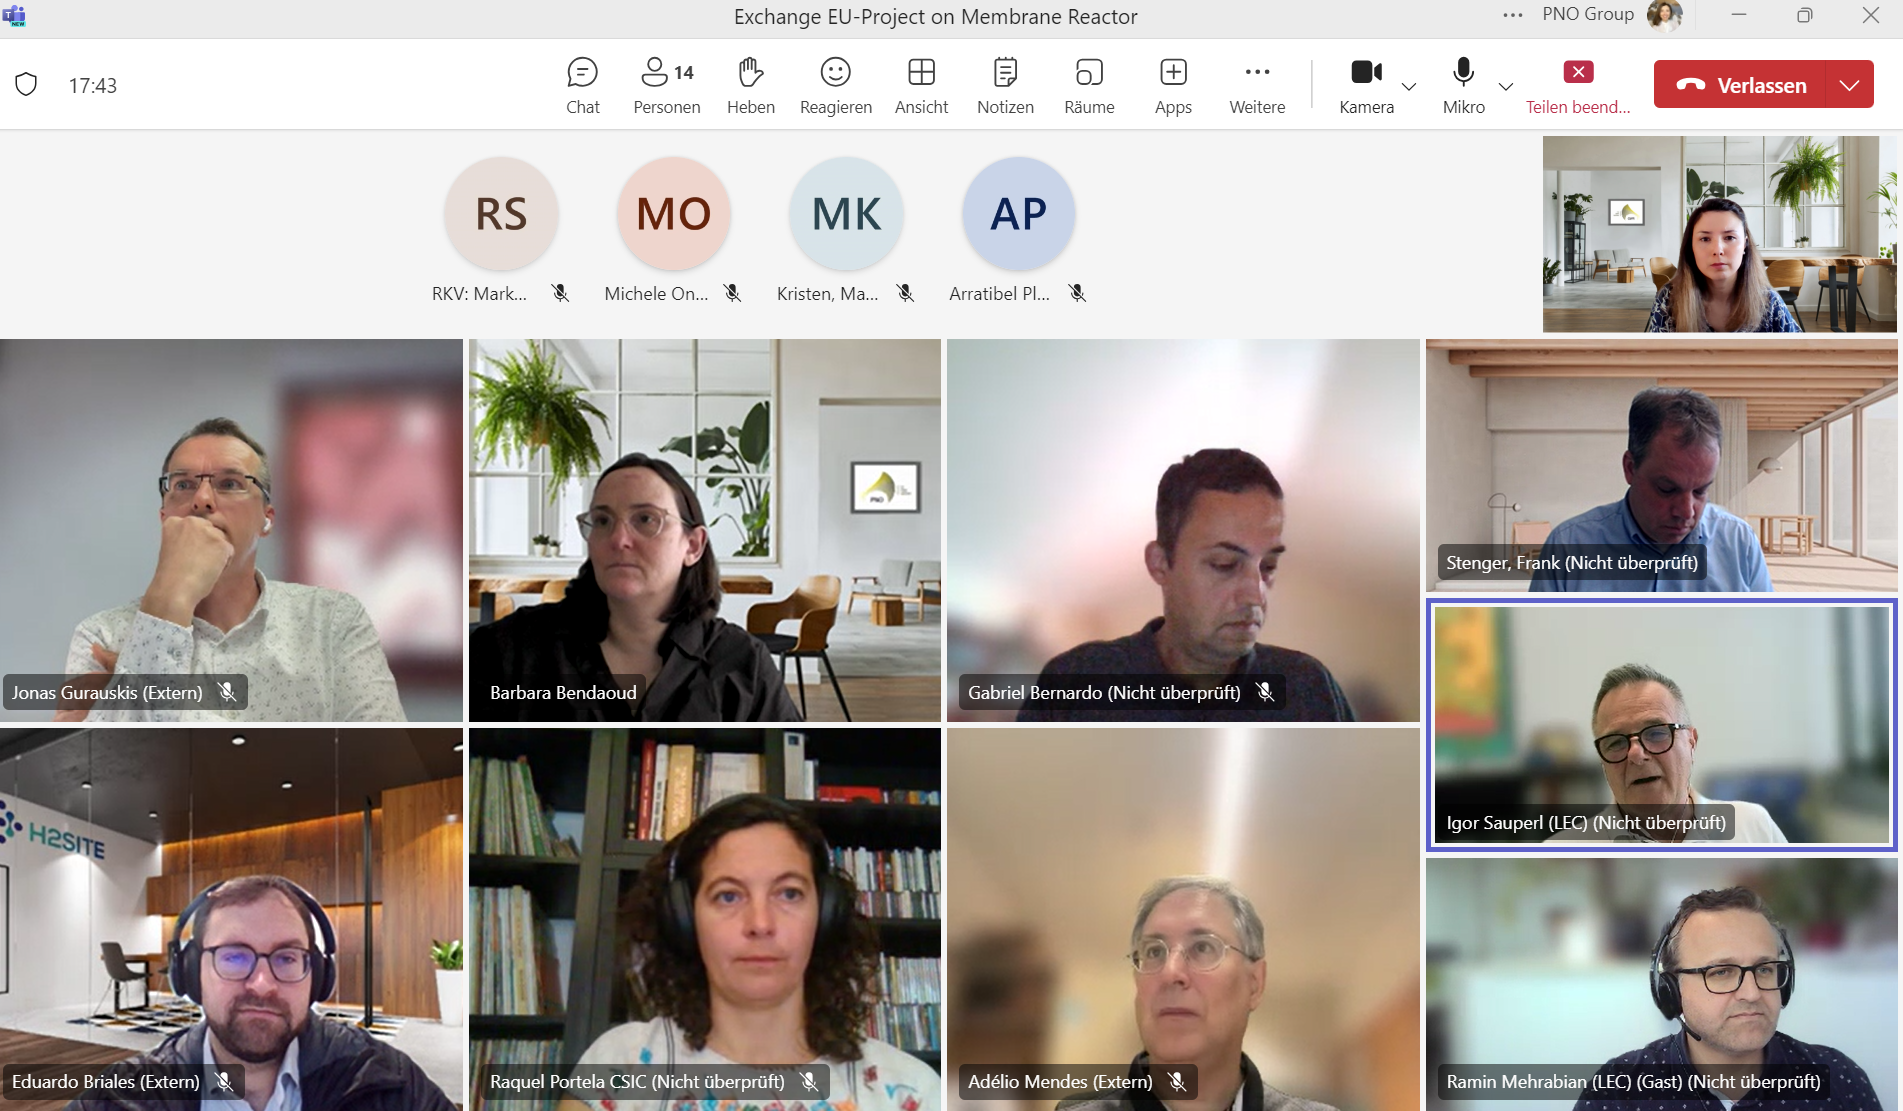
Task: Expand Mikro audio options chevron
Action: 1506,87
